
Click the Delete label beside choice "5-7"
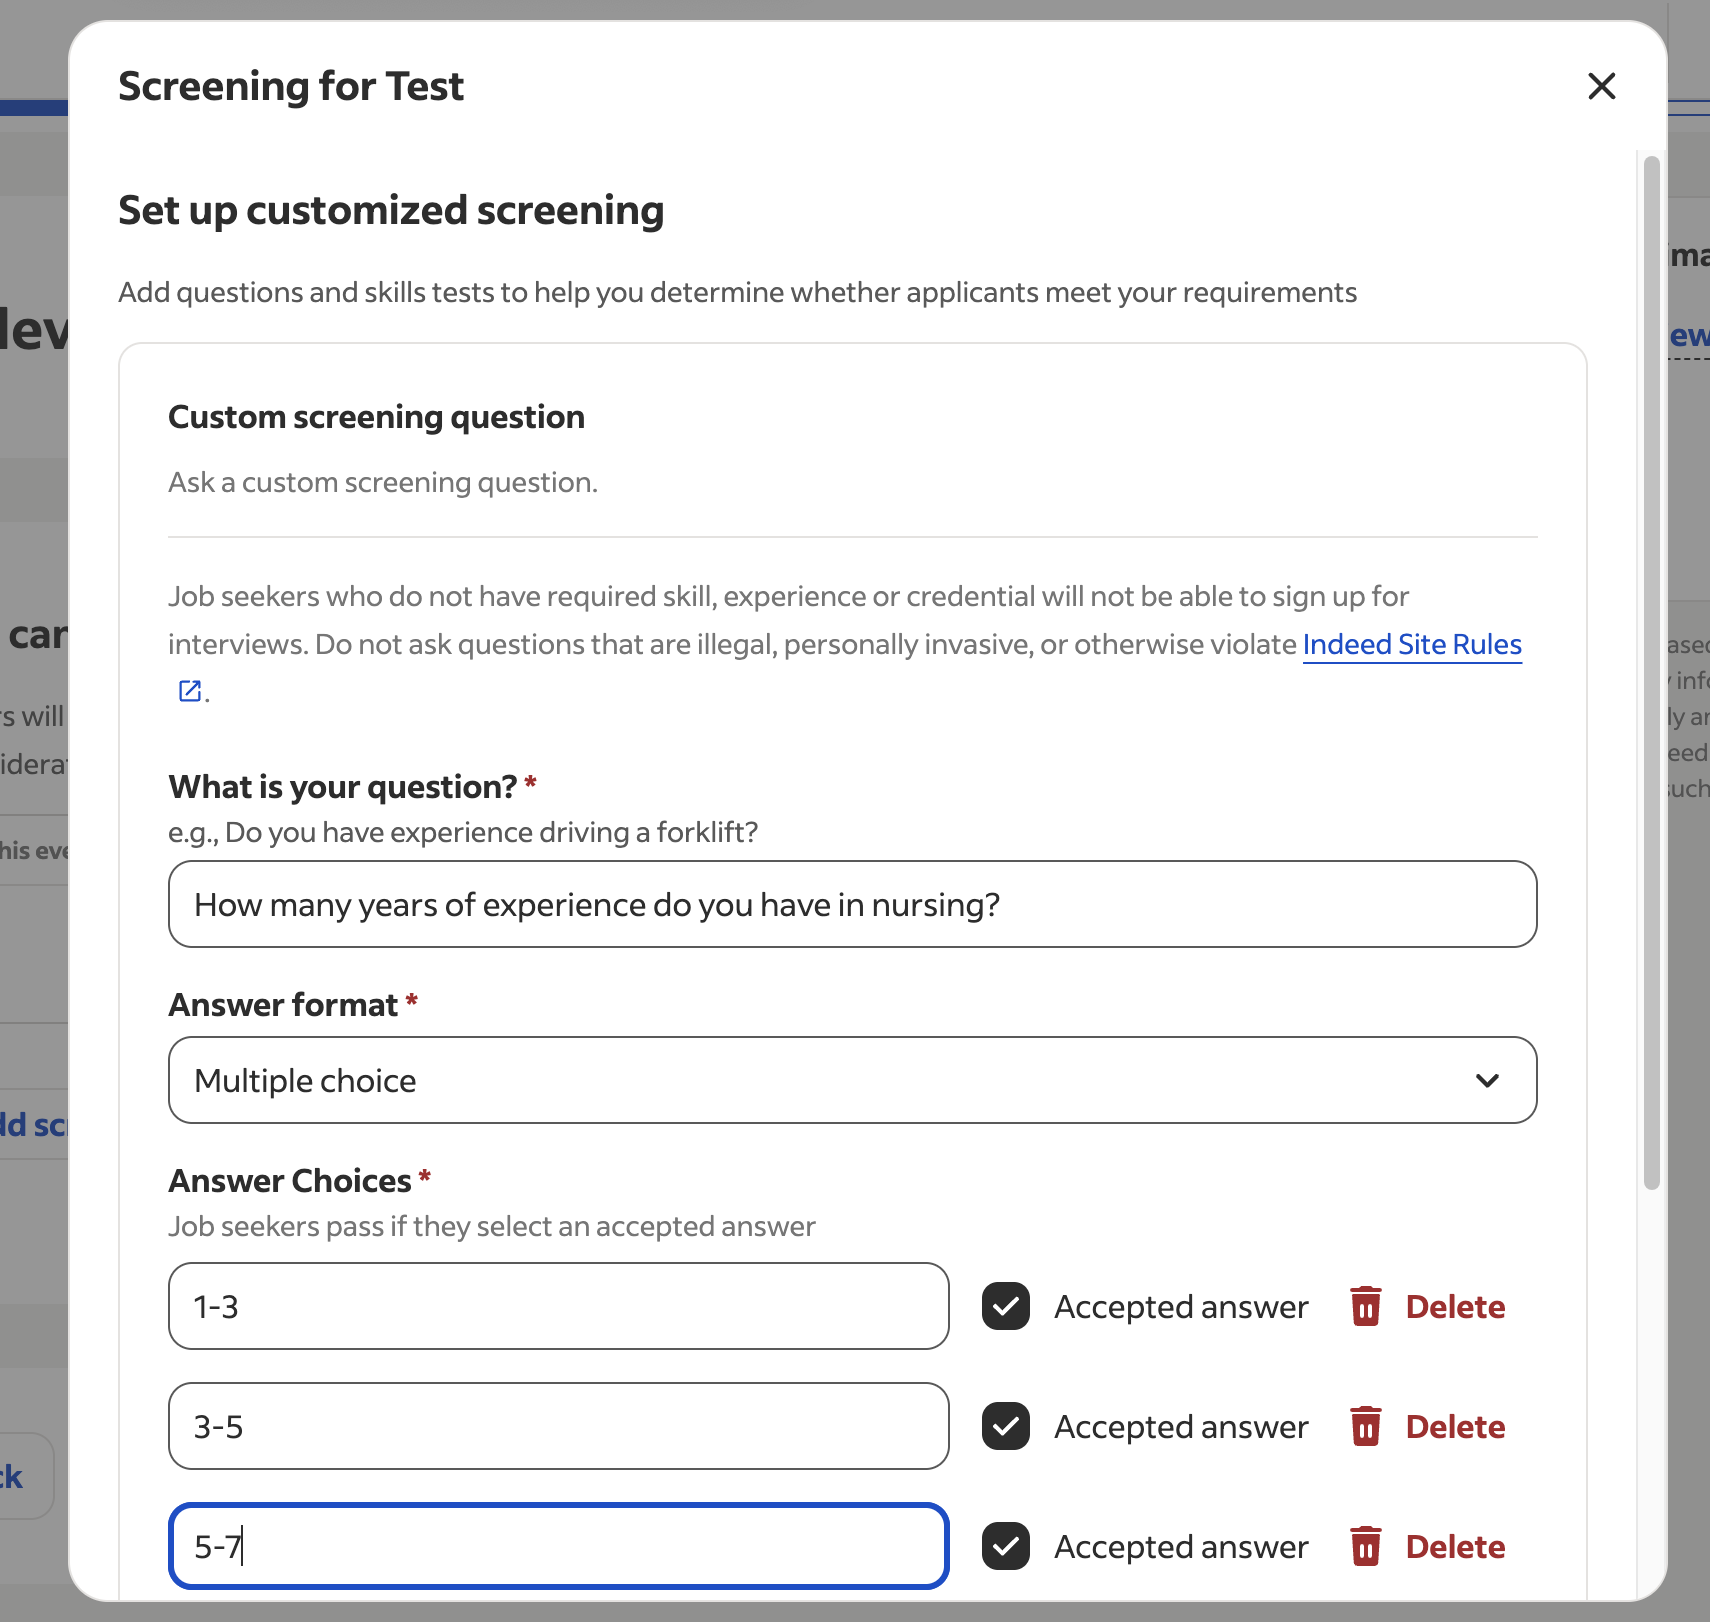(x=1455, y=1546)
